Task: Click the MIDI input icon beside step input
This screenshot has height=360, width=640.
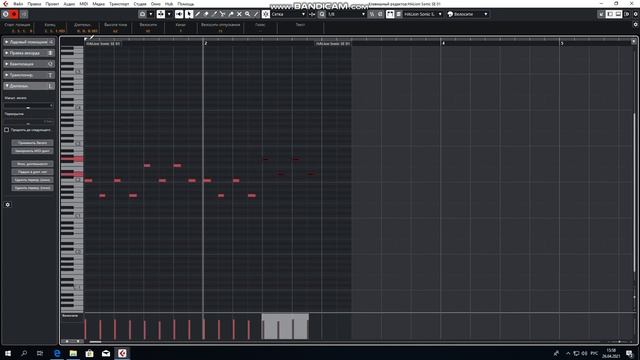Action: pos(380,14)
